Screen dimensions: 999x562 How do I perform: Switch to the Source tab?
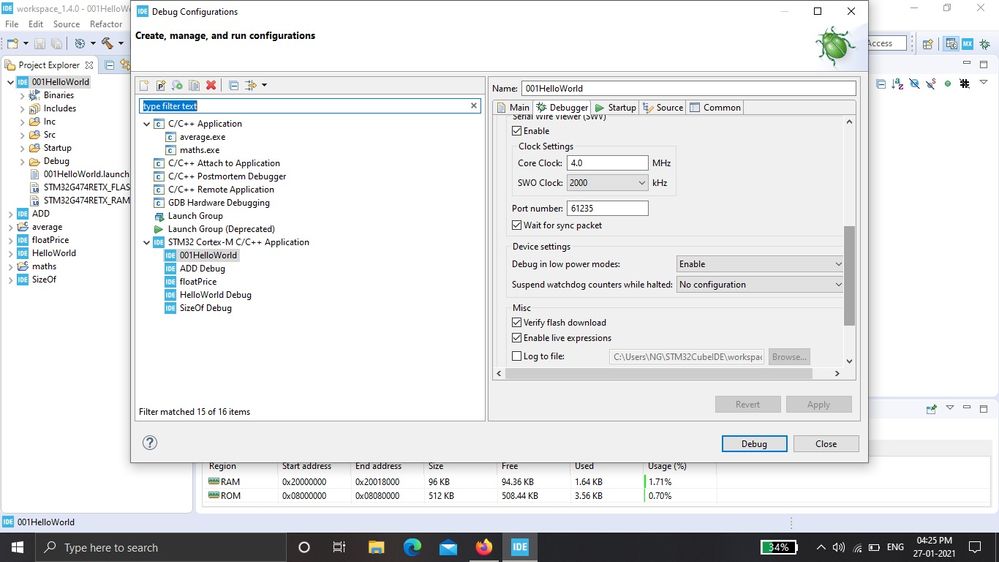(x=663, y=108)
